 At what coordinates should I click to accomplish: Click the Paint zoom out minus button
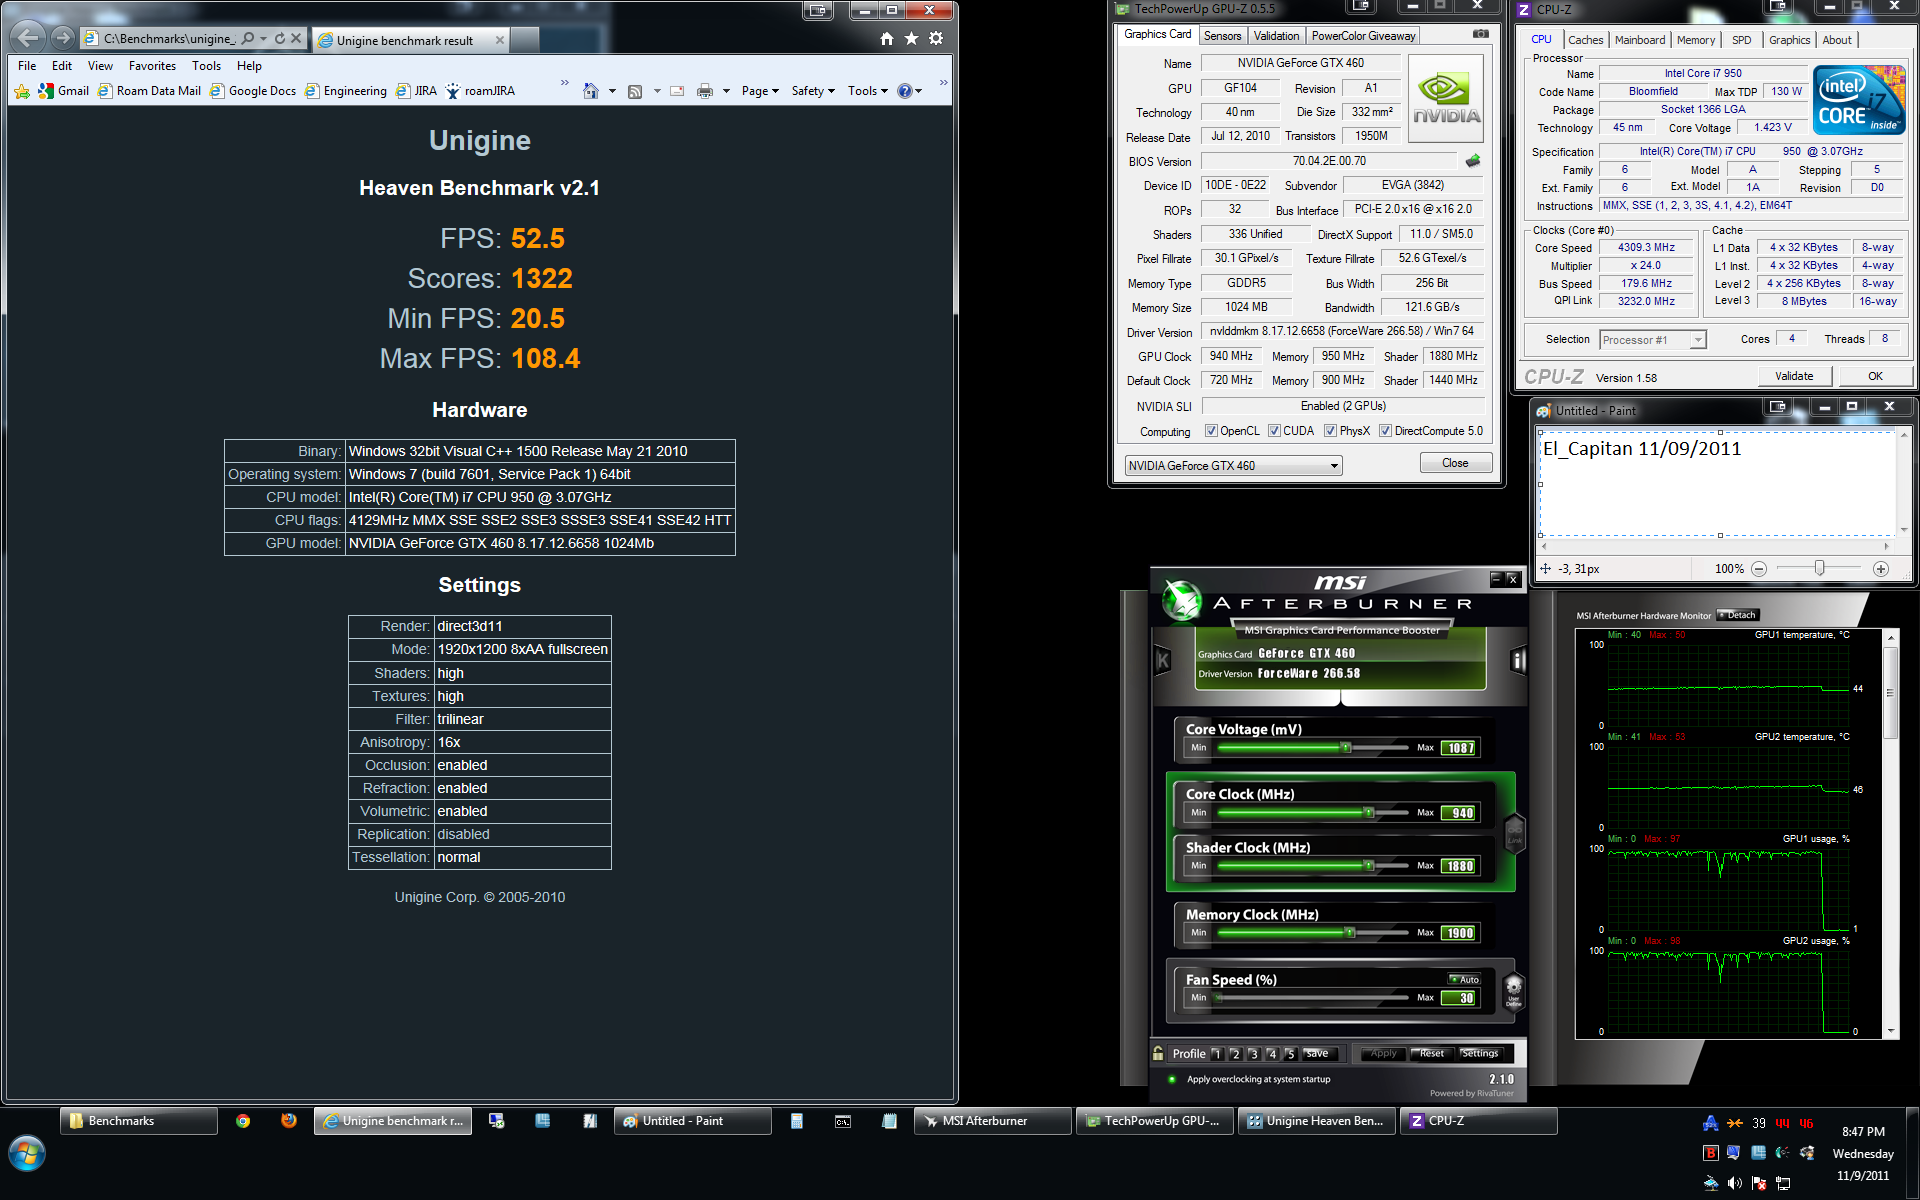coord(1759,569)
